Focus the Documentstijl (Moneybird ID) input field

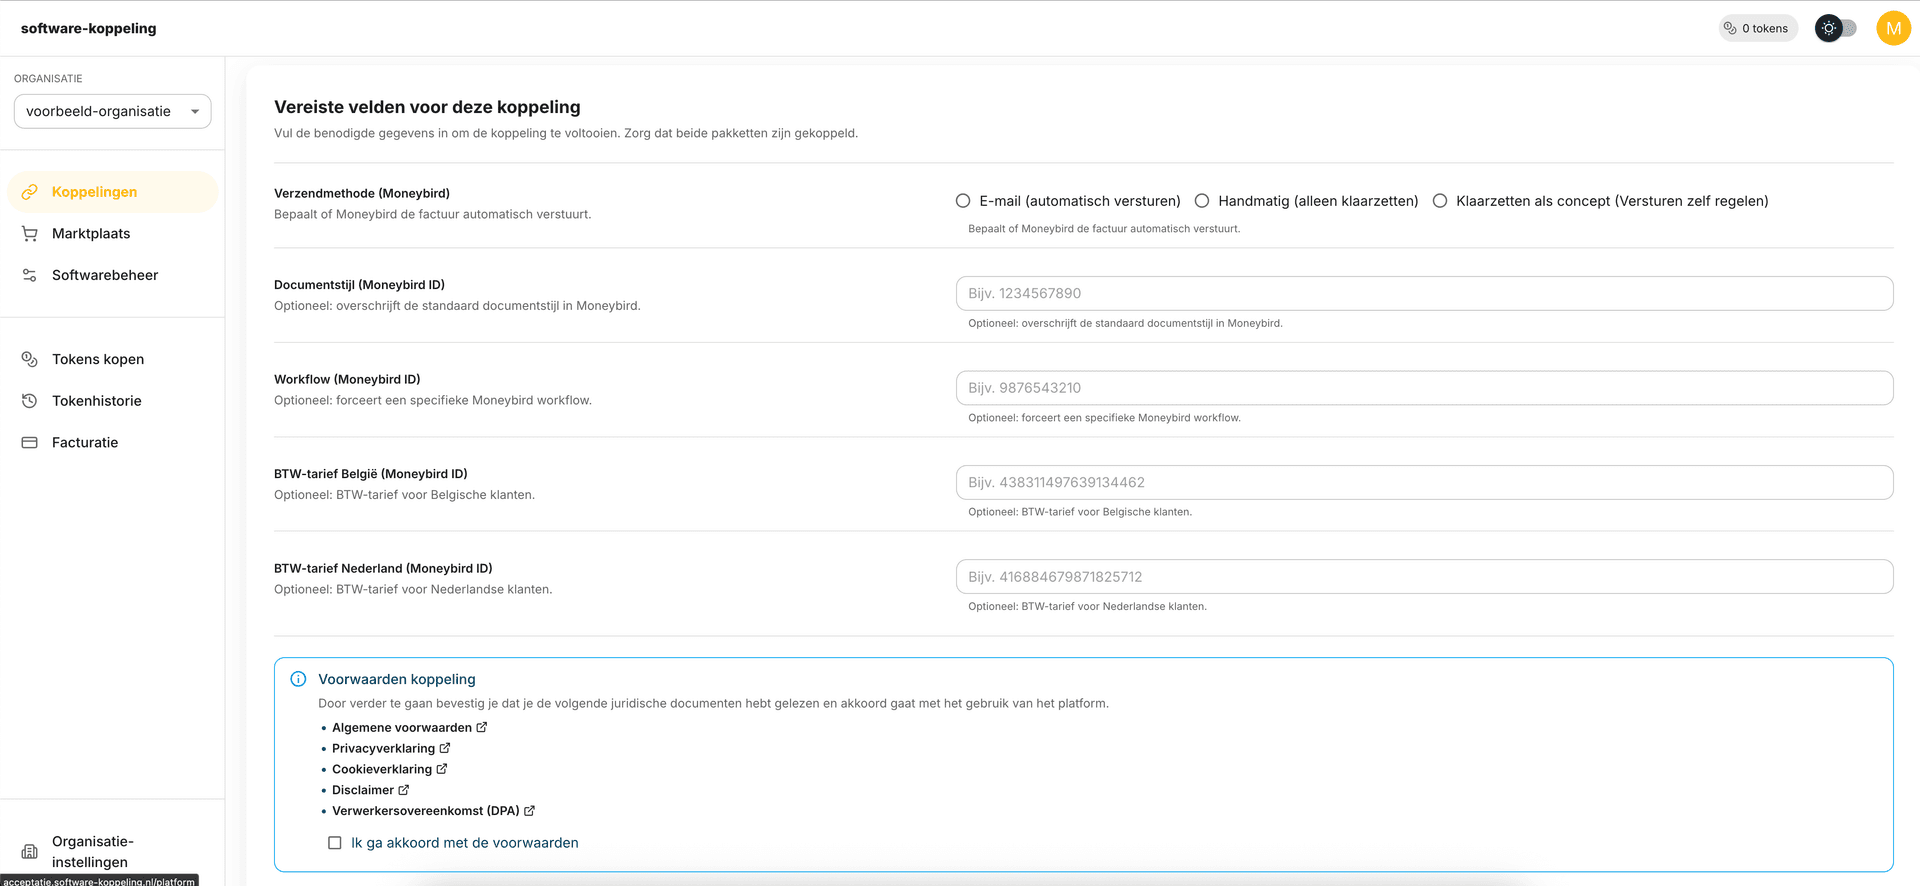pos(1424,293)
